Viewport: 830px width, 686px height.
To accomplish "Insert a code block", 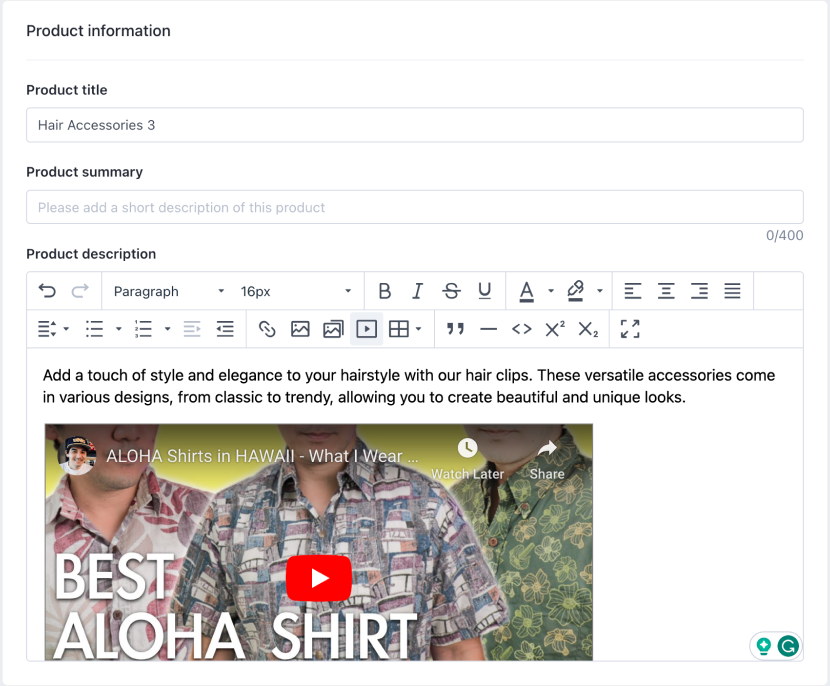I will (522, 329).
